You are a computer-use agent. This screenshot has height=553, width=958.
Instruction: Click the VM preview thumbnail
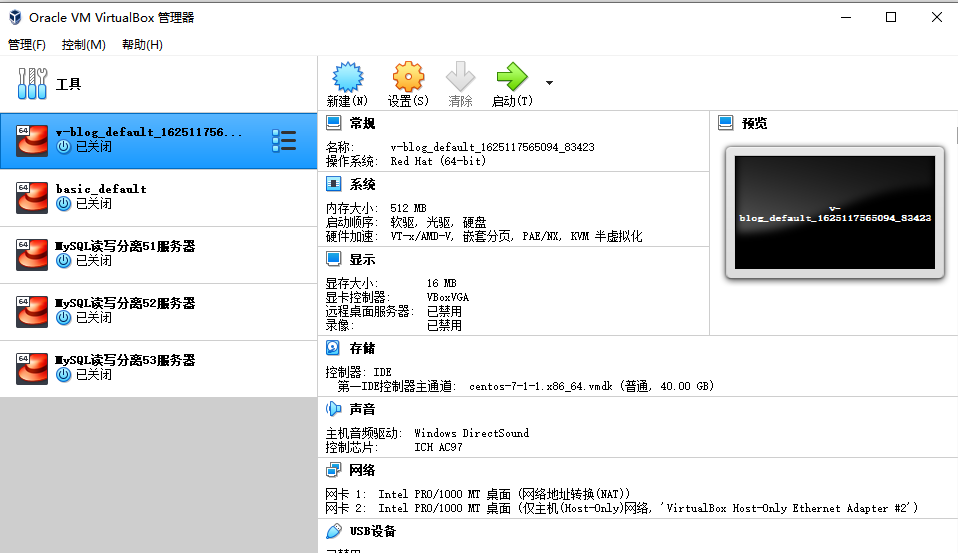835,212
